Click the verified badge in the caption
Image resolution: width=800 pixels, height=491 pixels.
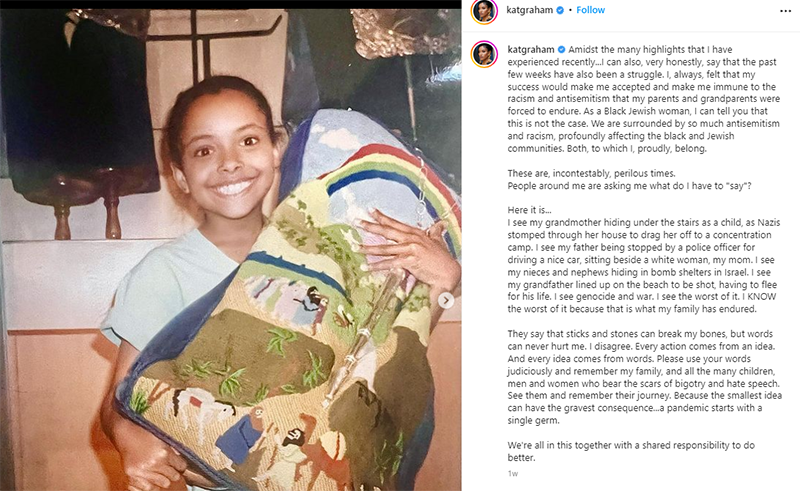561,50
